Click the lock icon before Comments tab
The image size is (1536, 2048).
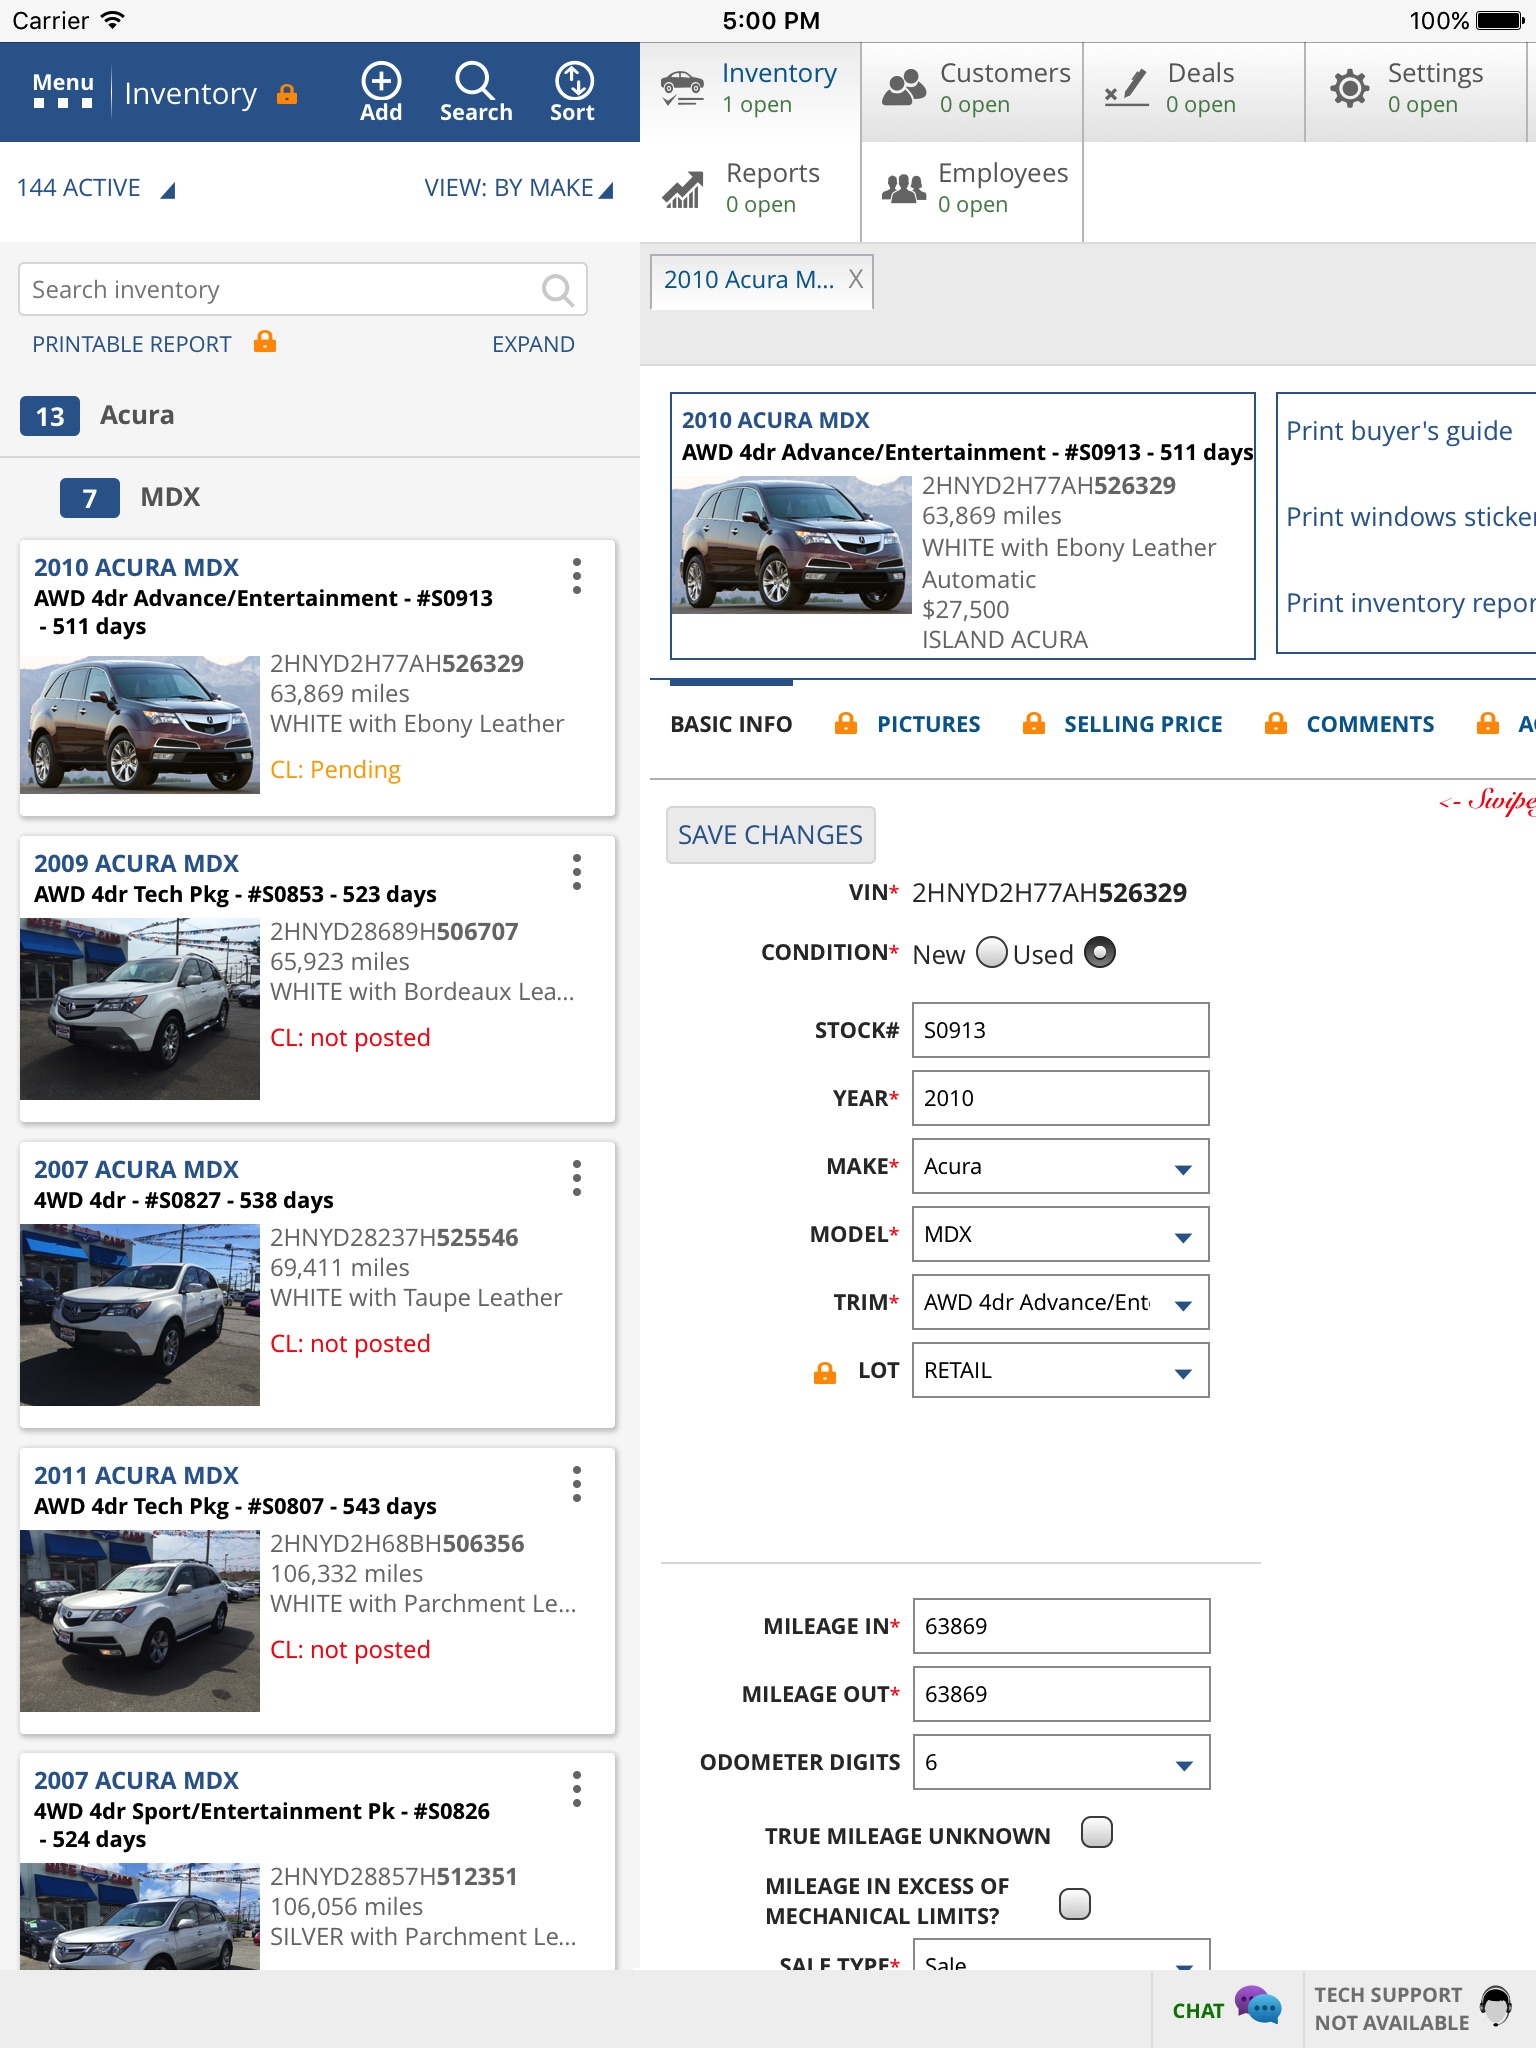(1276, 723)
